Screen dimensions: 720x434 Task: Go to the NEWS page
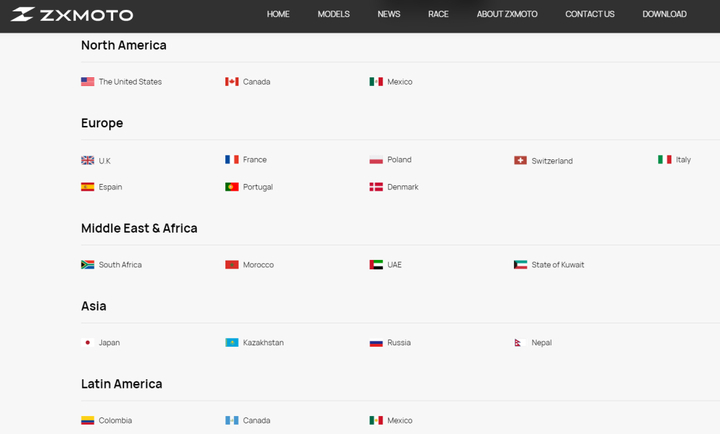tap(388, 14)
